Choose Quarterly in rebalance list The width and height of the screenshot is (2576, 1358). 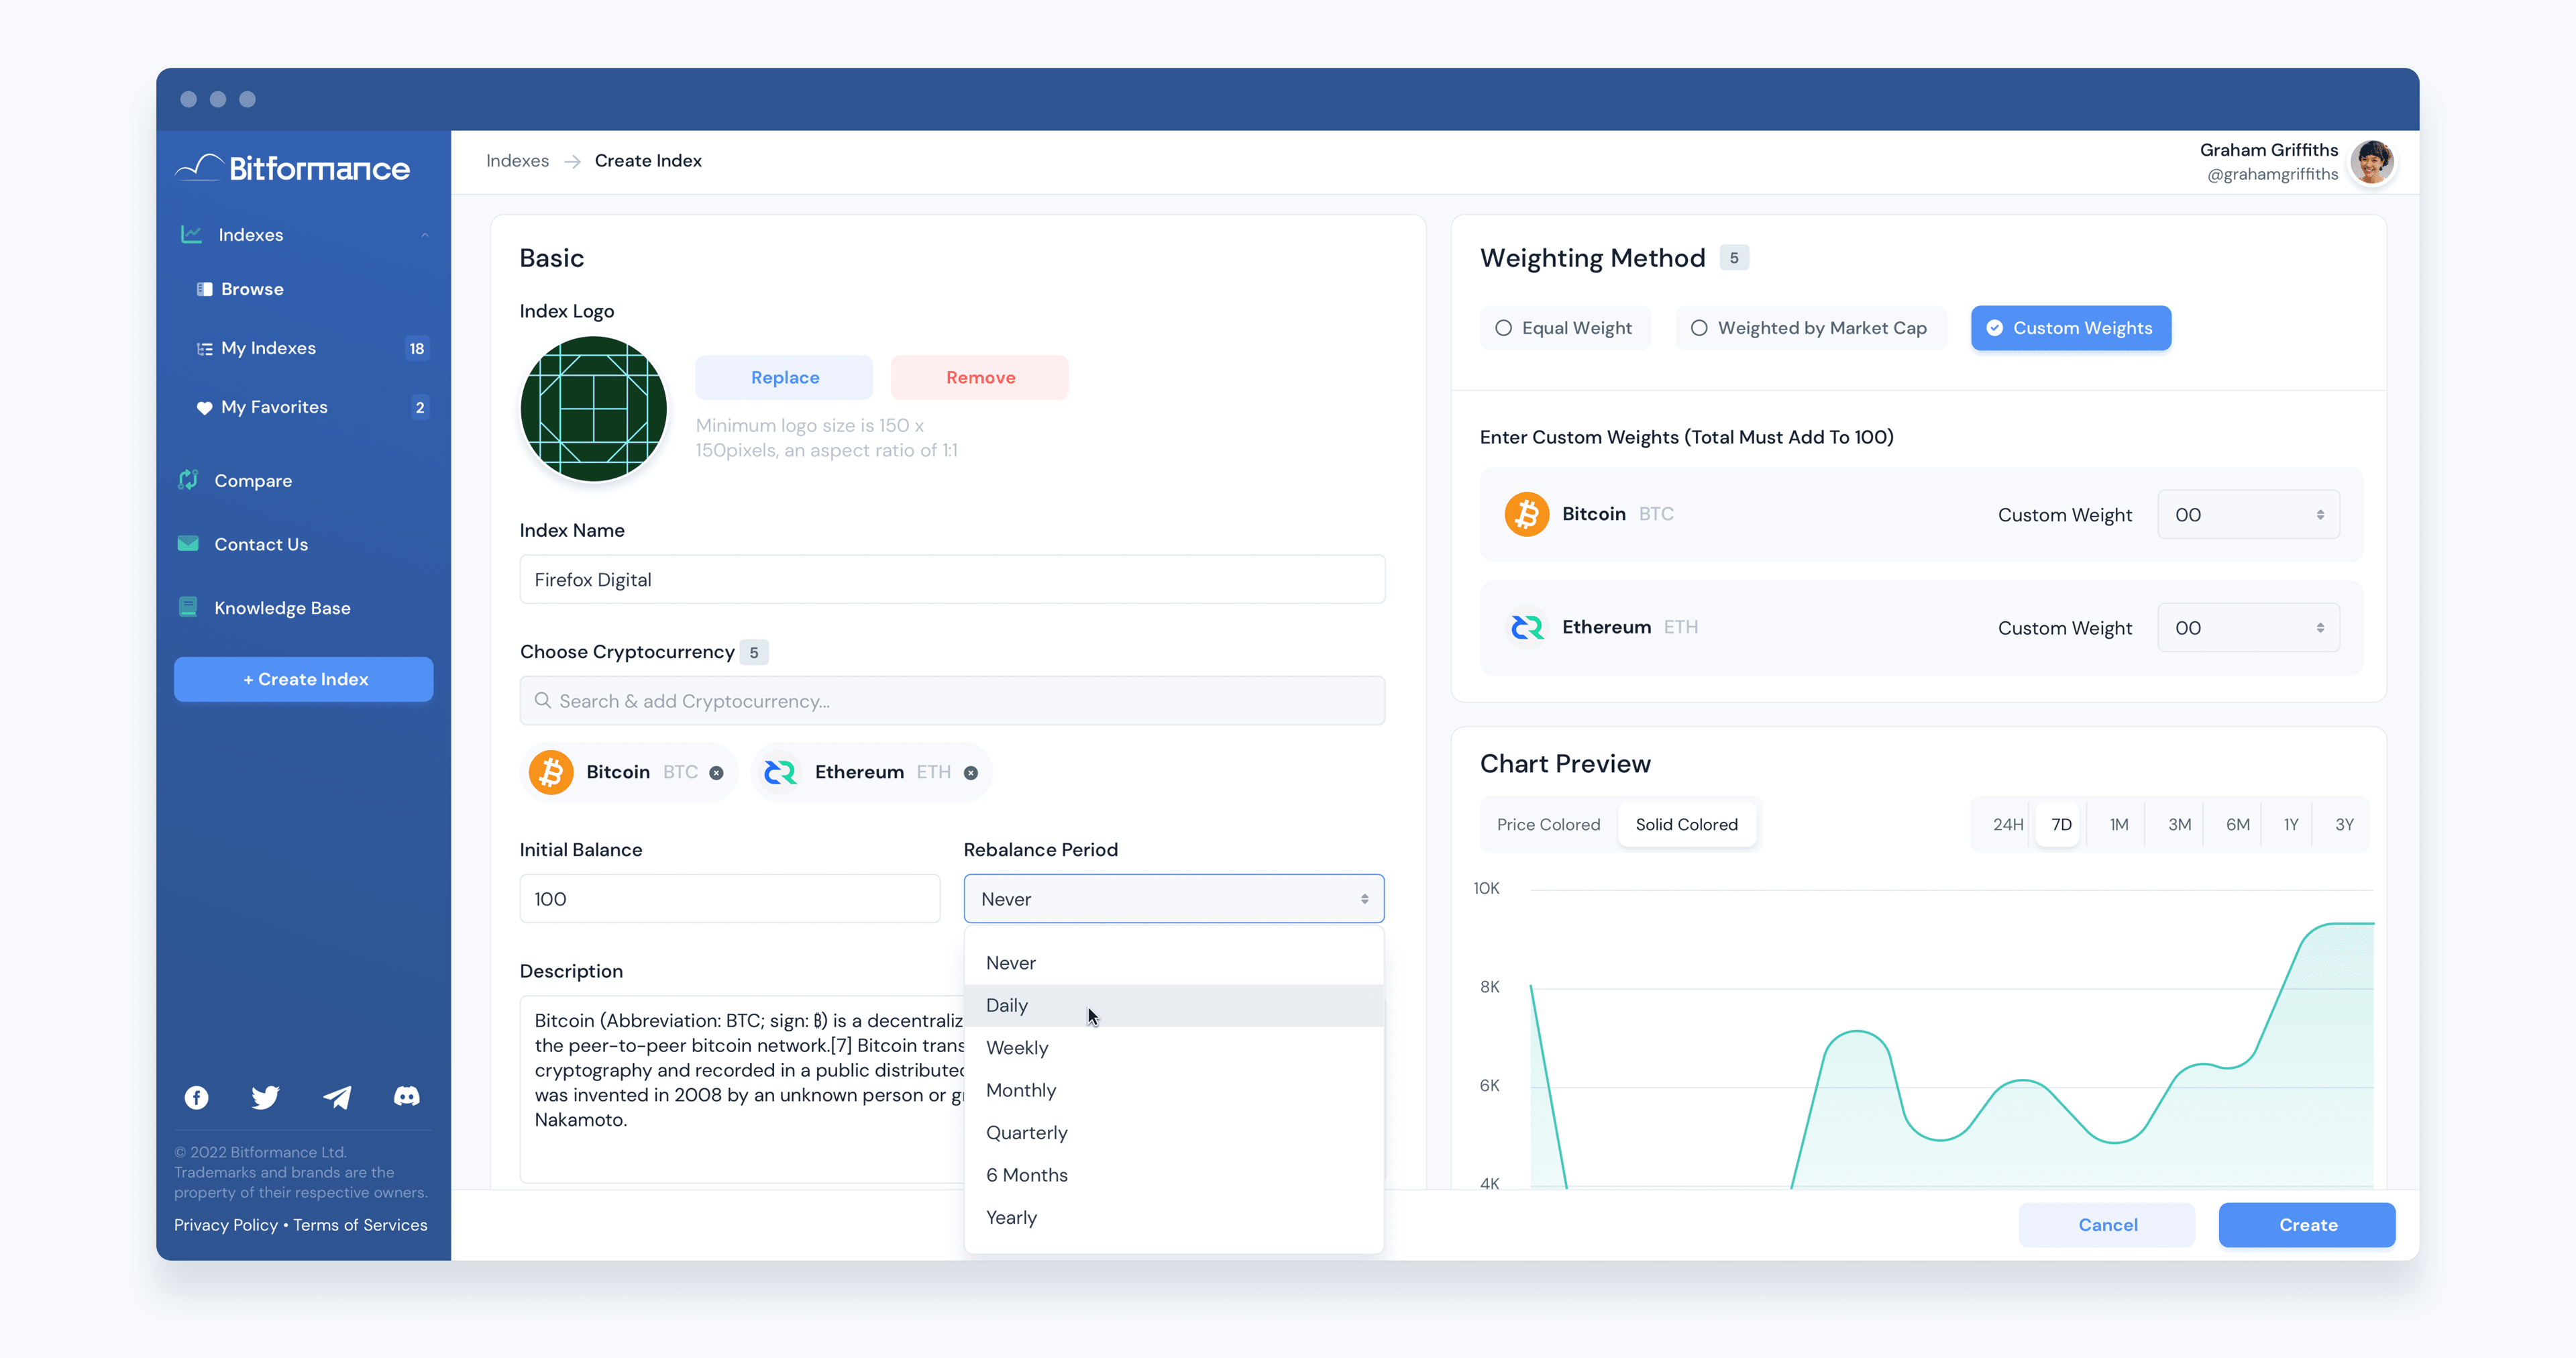(x=1174, y=1132)
